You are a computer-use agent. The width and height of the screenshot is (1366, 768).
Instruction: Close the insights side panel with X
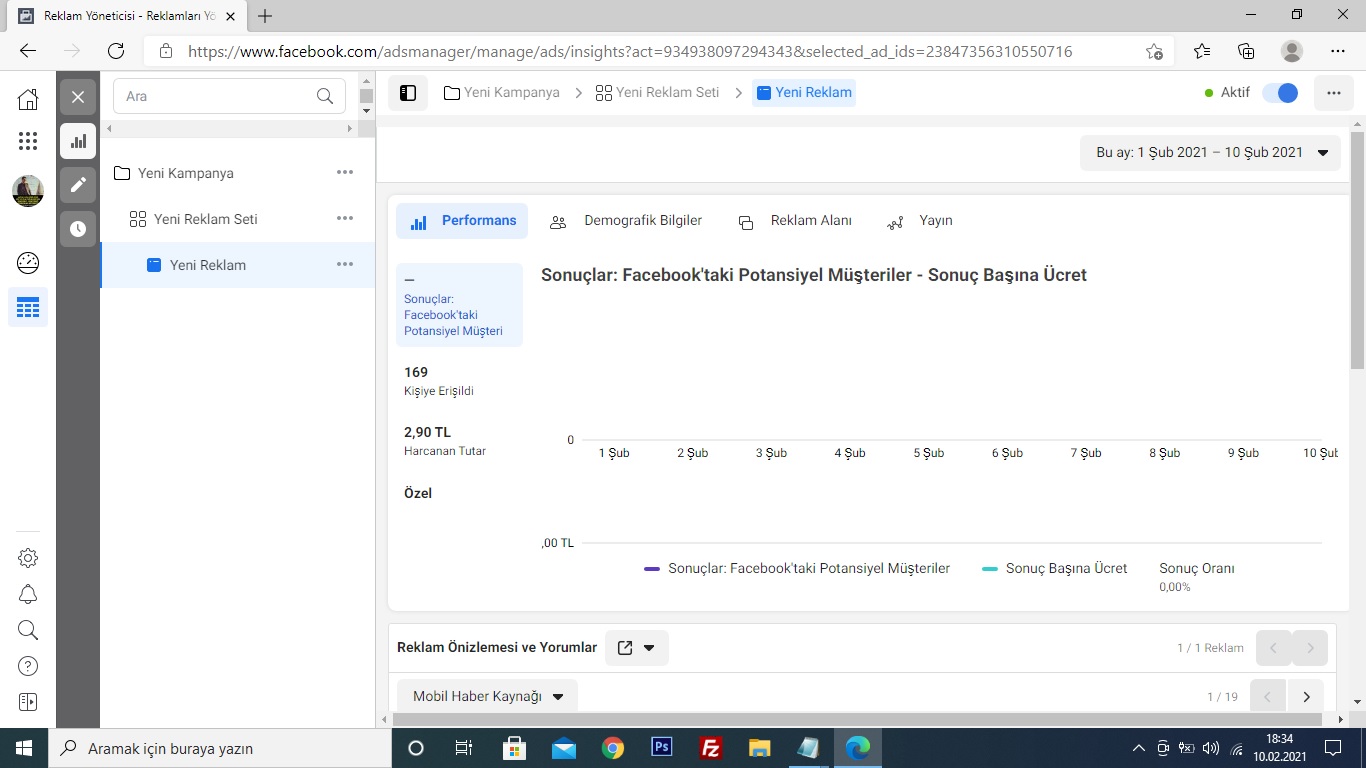pyautogui.click(x=78, y=97)
